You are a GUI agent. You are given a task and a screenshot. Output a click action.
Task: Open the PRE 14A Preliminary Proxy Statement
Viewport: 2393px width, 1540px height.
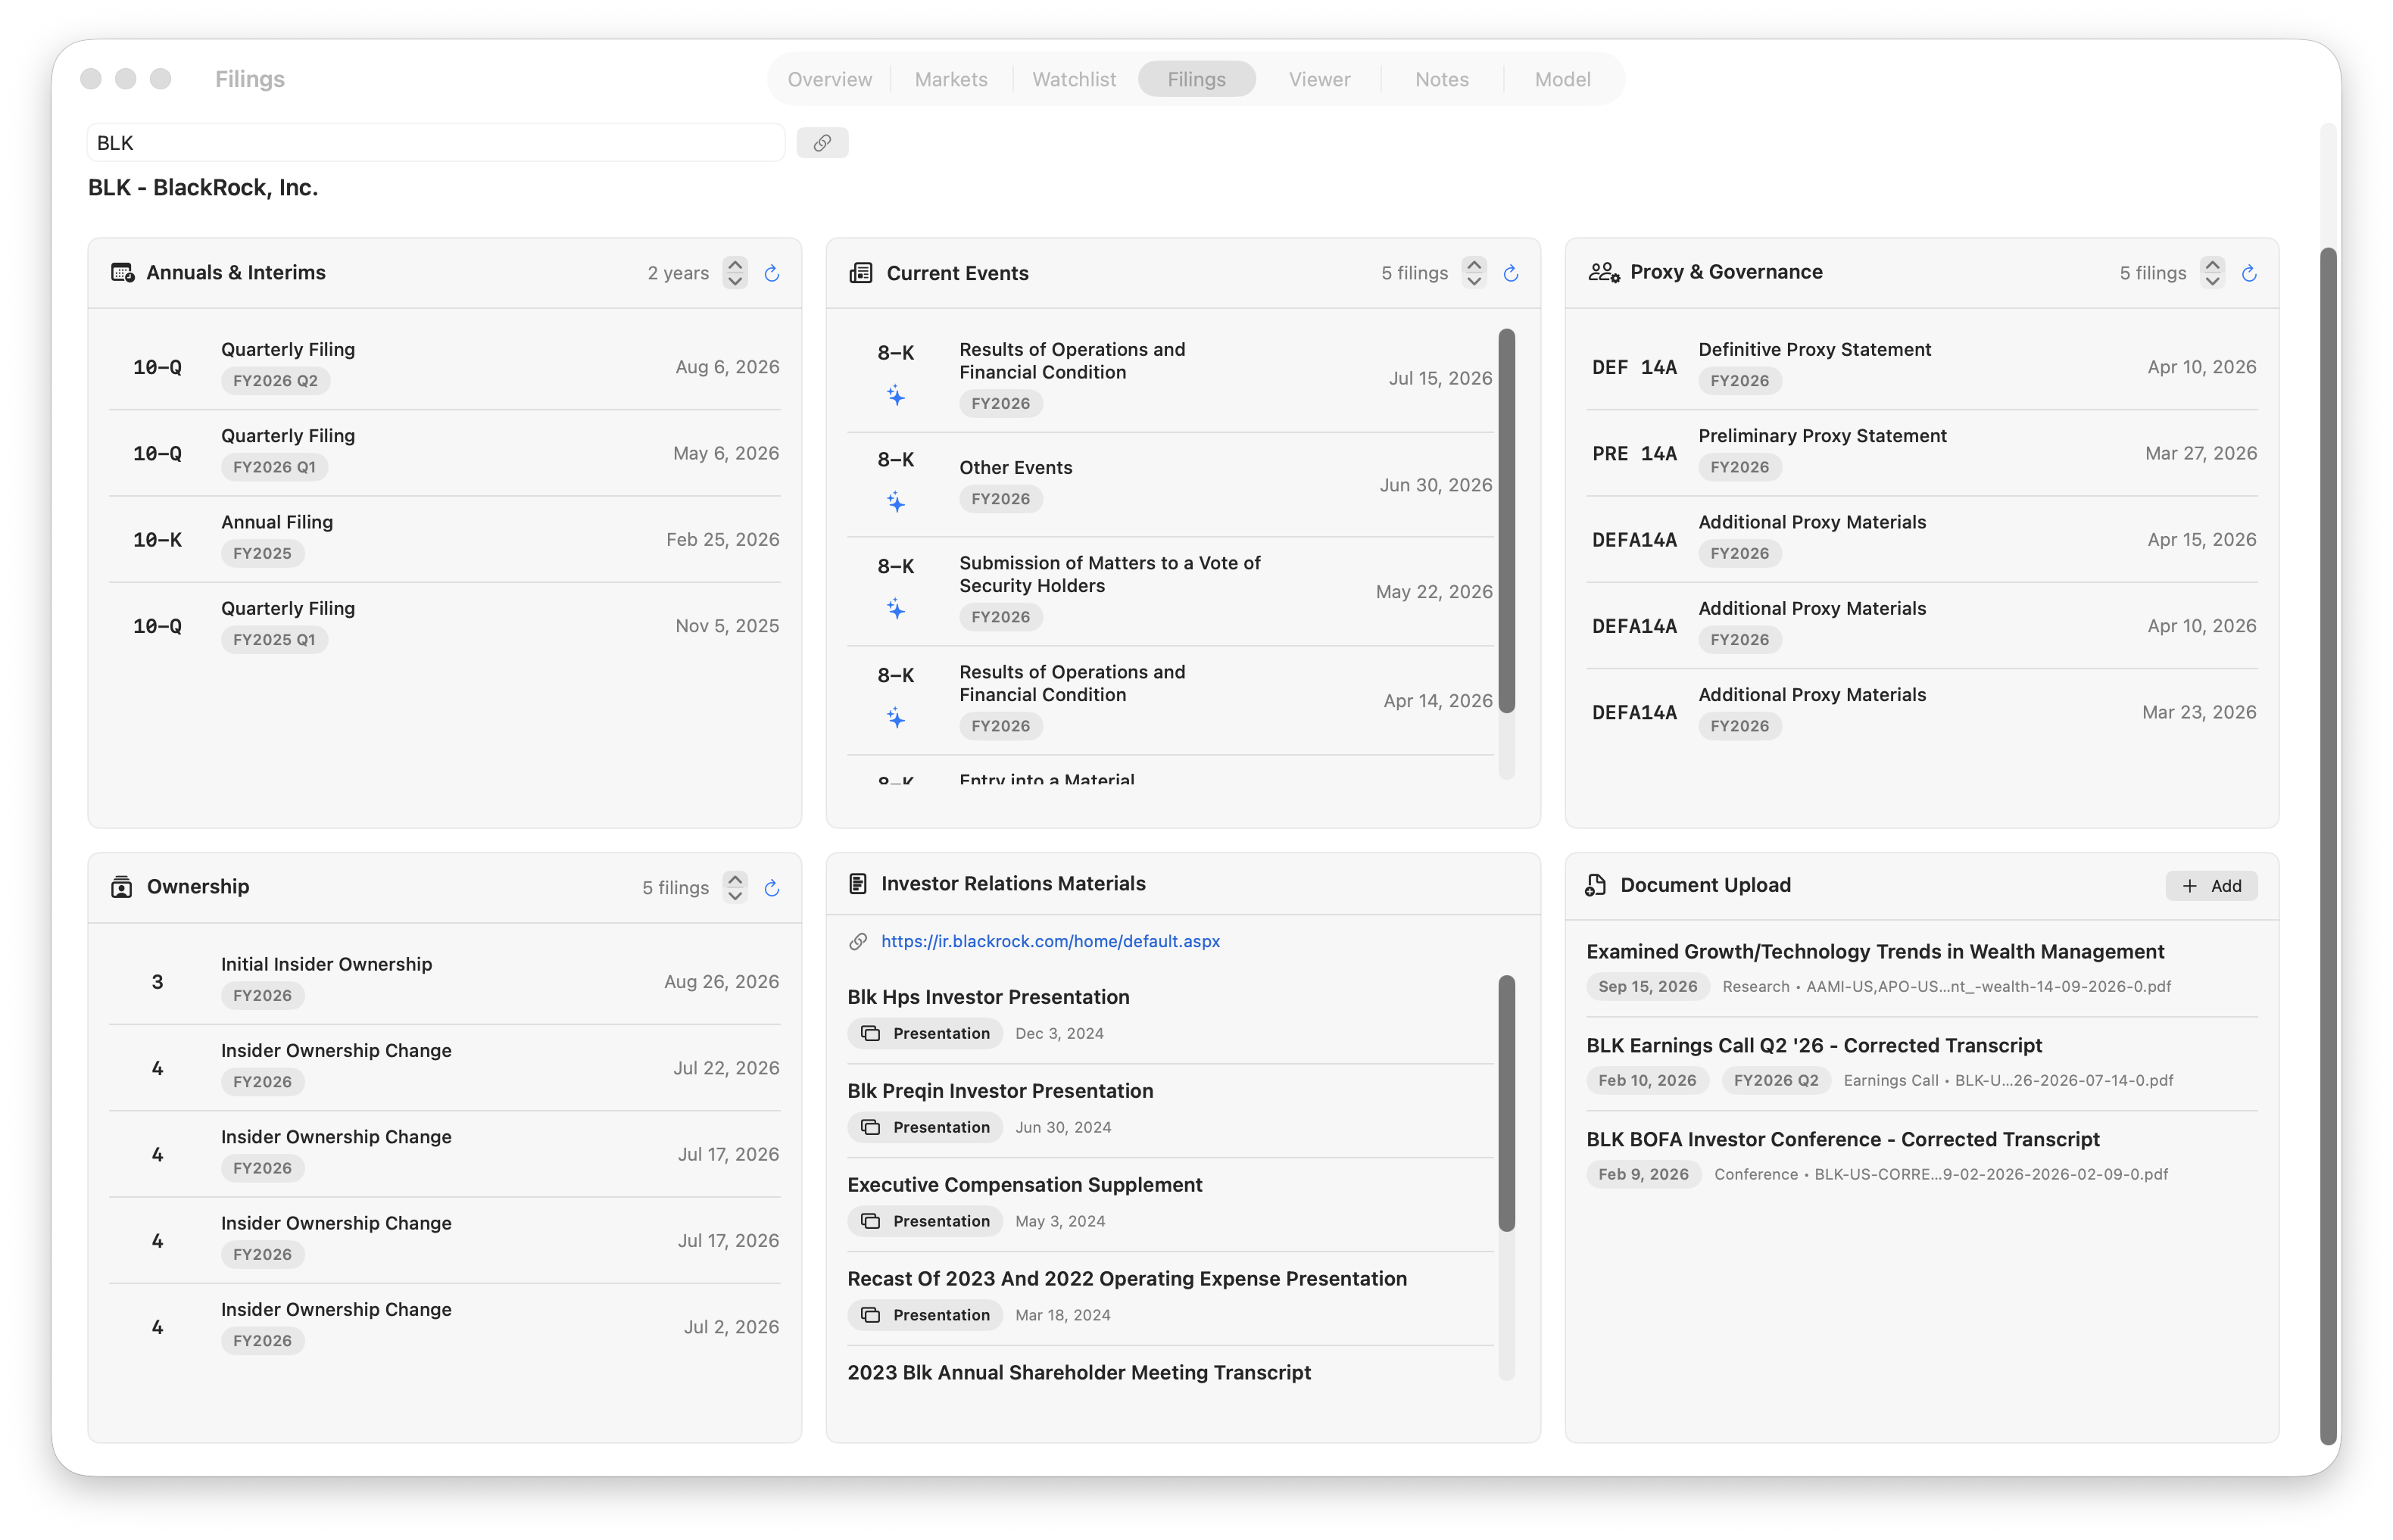tap(1922, 452)
